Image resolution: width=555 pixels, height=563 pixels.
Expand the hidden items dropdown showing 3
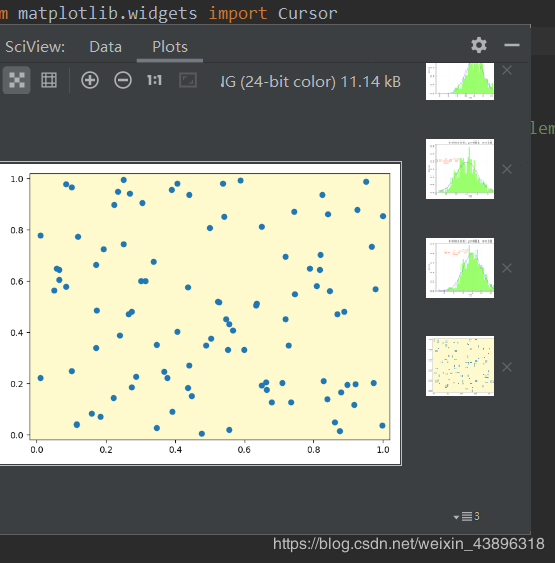coord(467,517)
